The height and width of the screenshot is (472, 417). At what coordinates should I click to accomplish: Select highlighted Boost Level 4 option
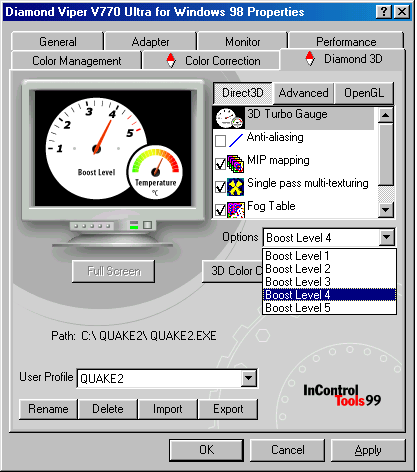(x=329, y=295)
